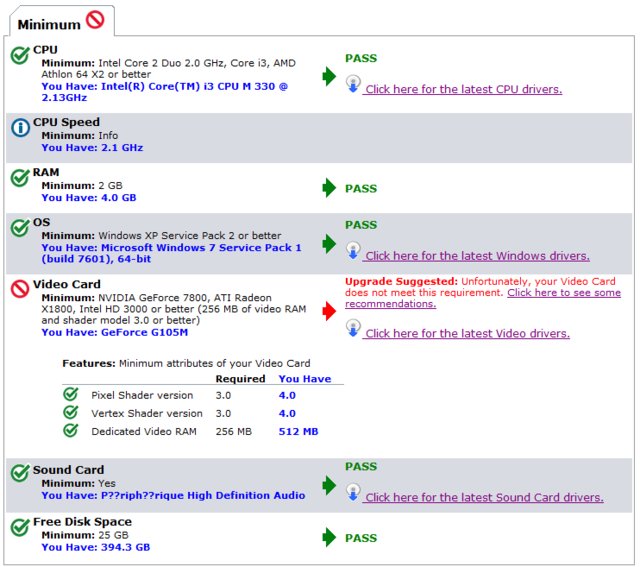The image size is (640, 567).
Task: Click the red fail icon beside Video Card
Action: 19,289
